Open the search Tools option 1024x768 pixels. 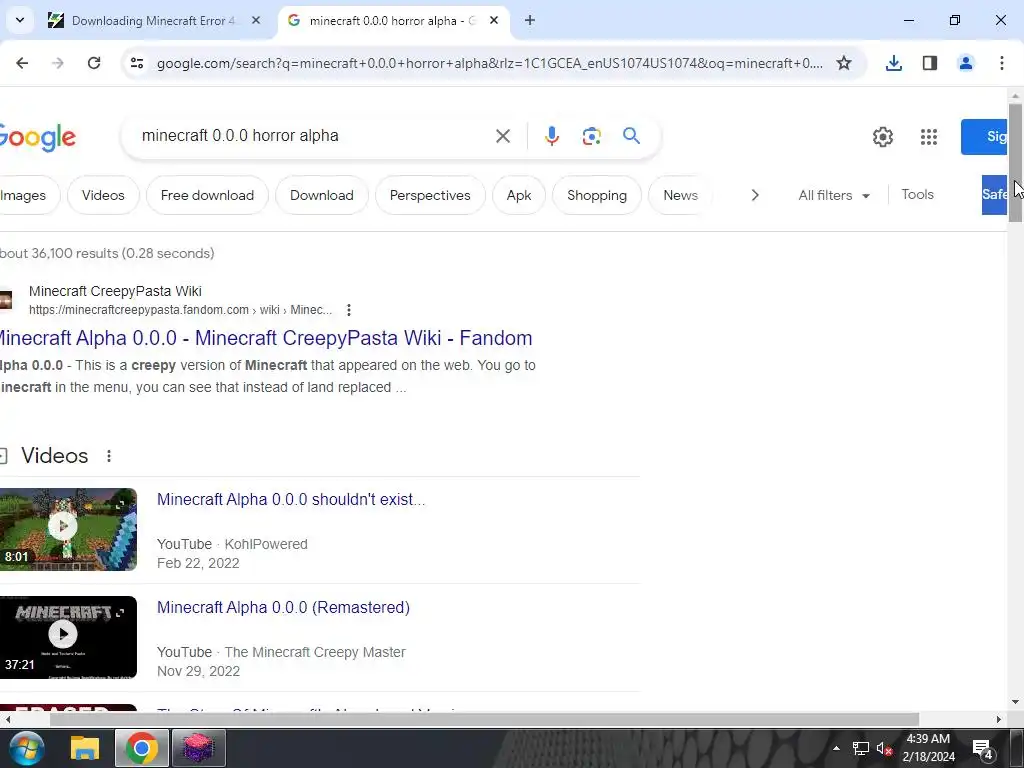point(917,195)
